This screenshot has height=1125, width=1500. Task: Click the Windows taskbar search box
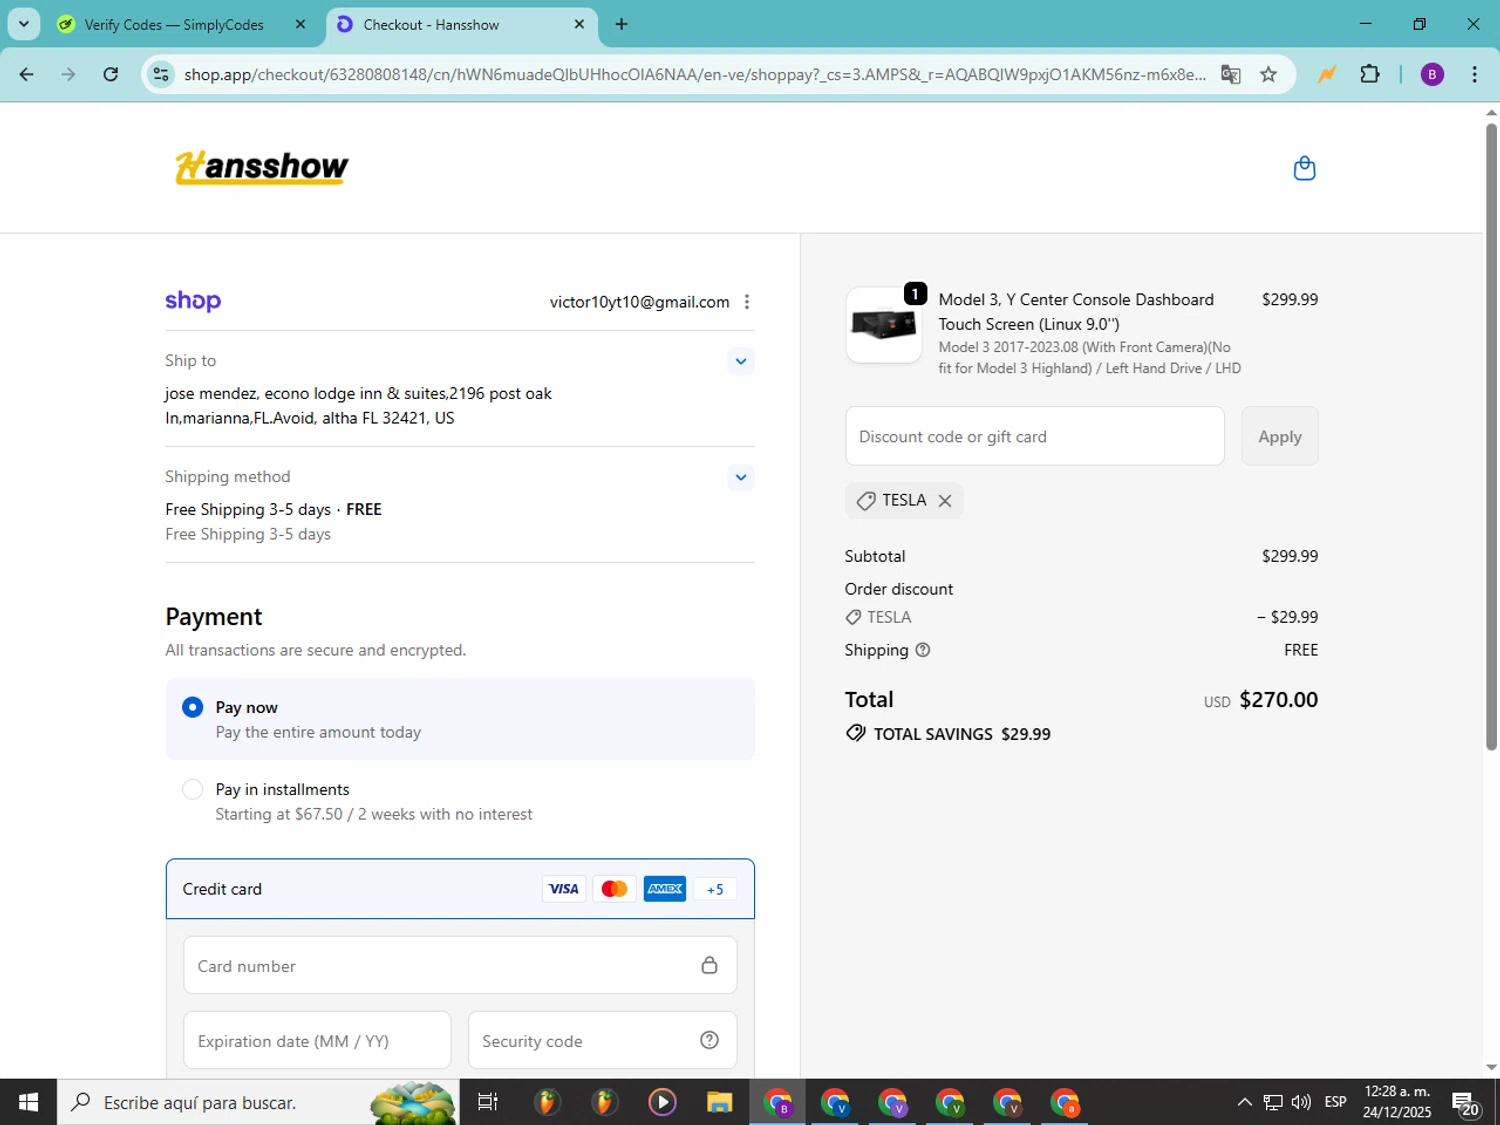(257, 1102)
